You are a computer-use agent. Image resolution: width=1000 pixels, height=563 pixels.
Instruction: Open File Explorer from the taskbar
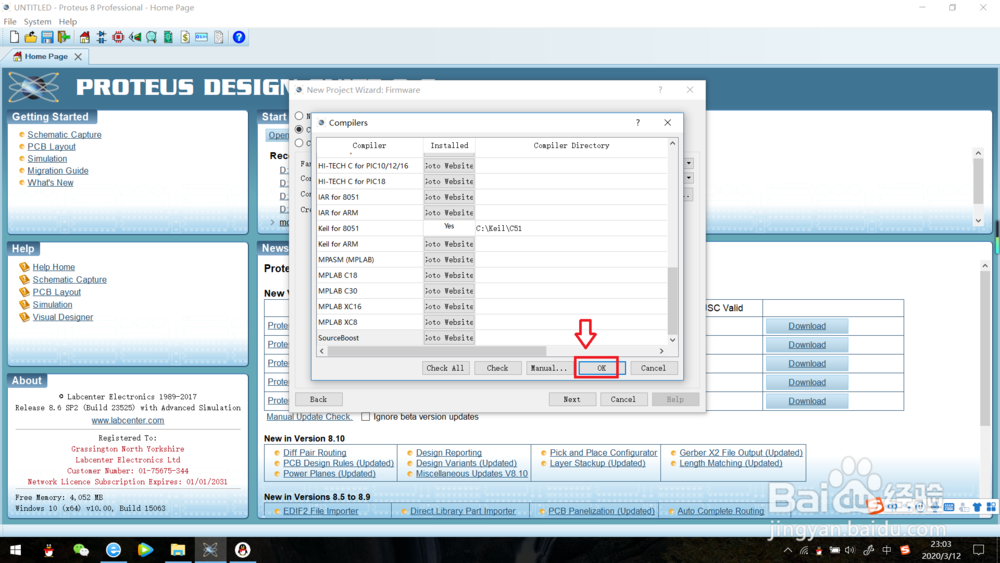pyautogui.click(x=177, y=550)
